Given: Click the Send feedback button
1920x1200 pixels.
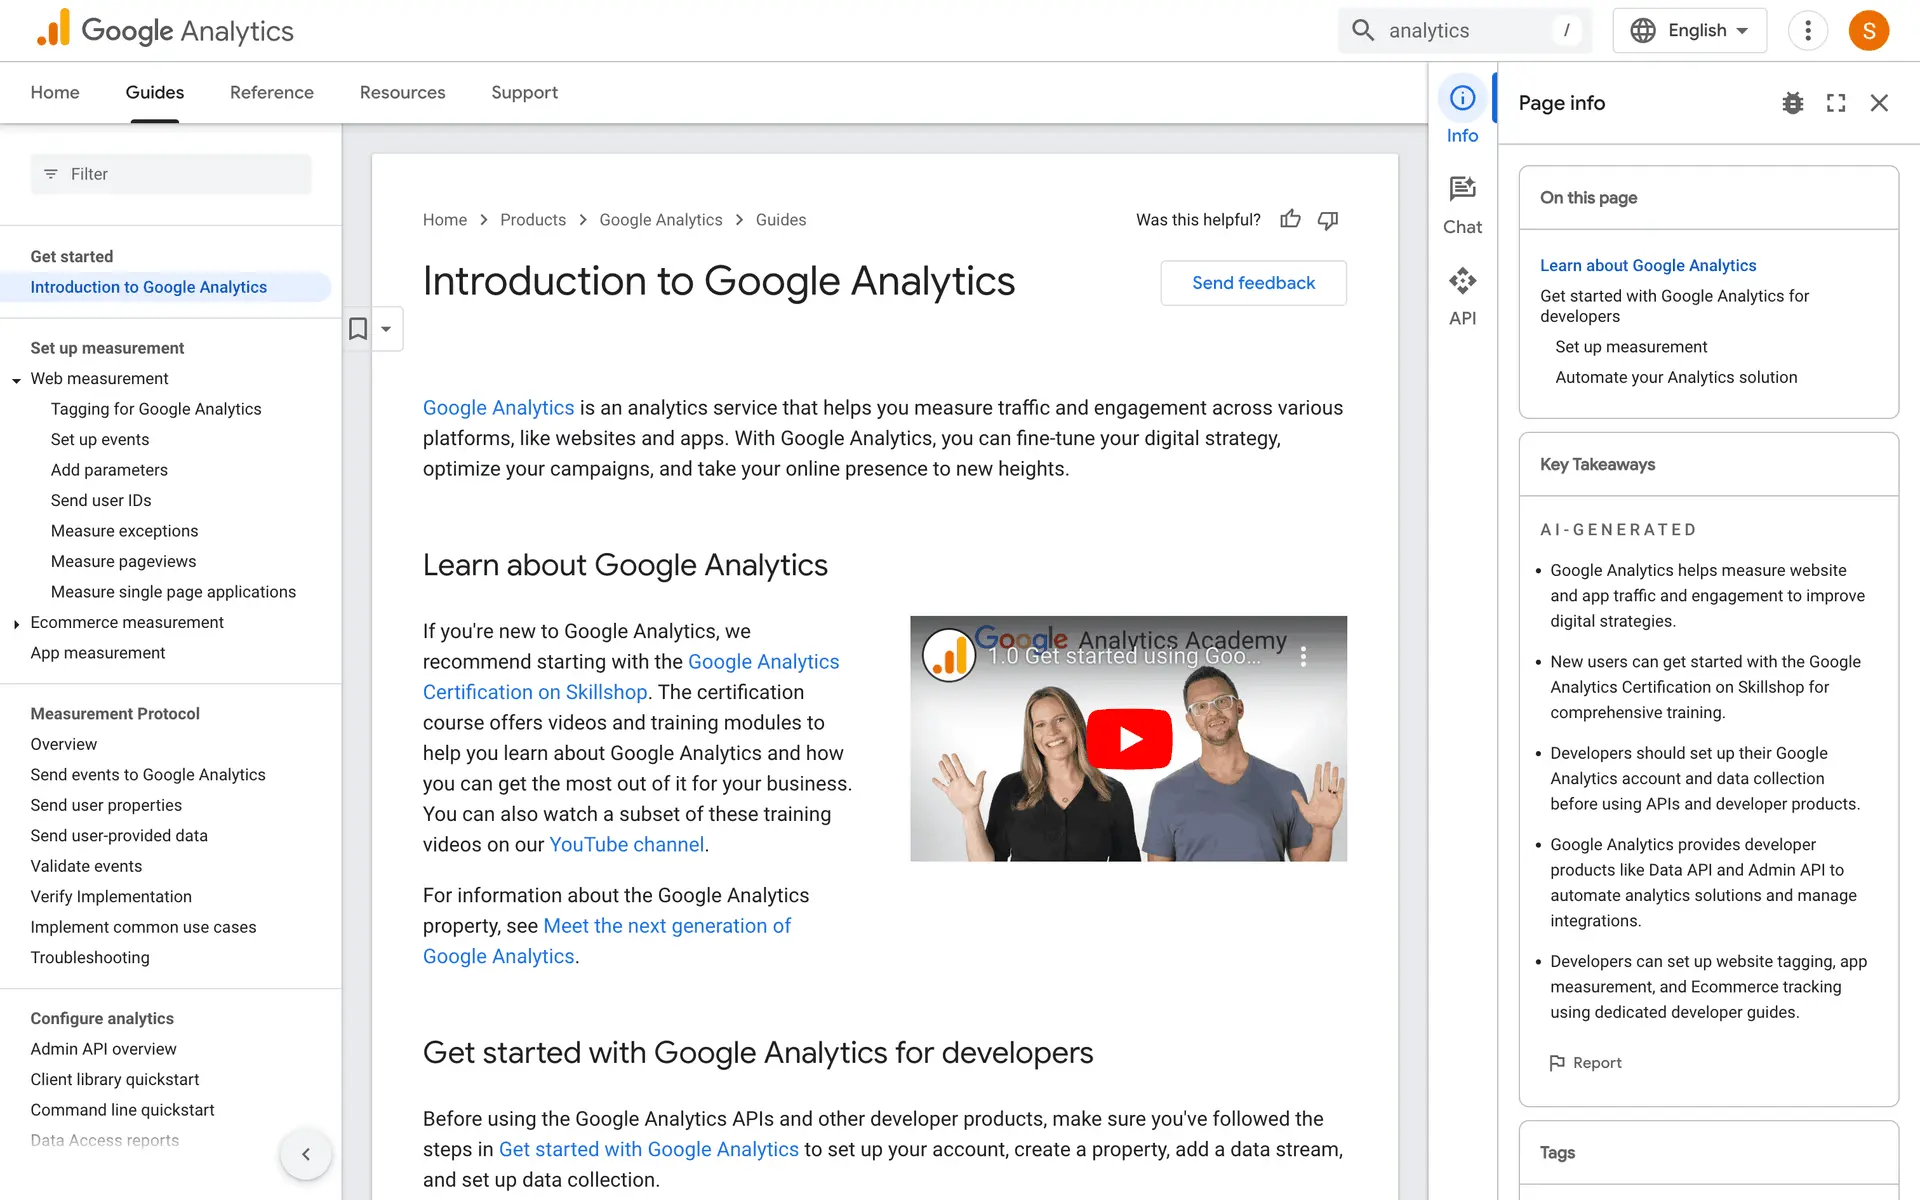Looking at the screenshot, I should (1253, 283).
